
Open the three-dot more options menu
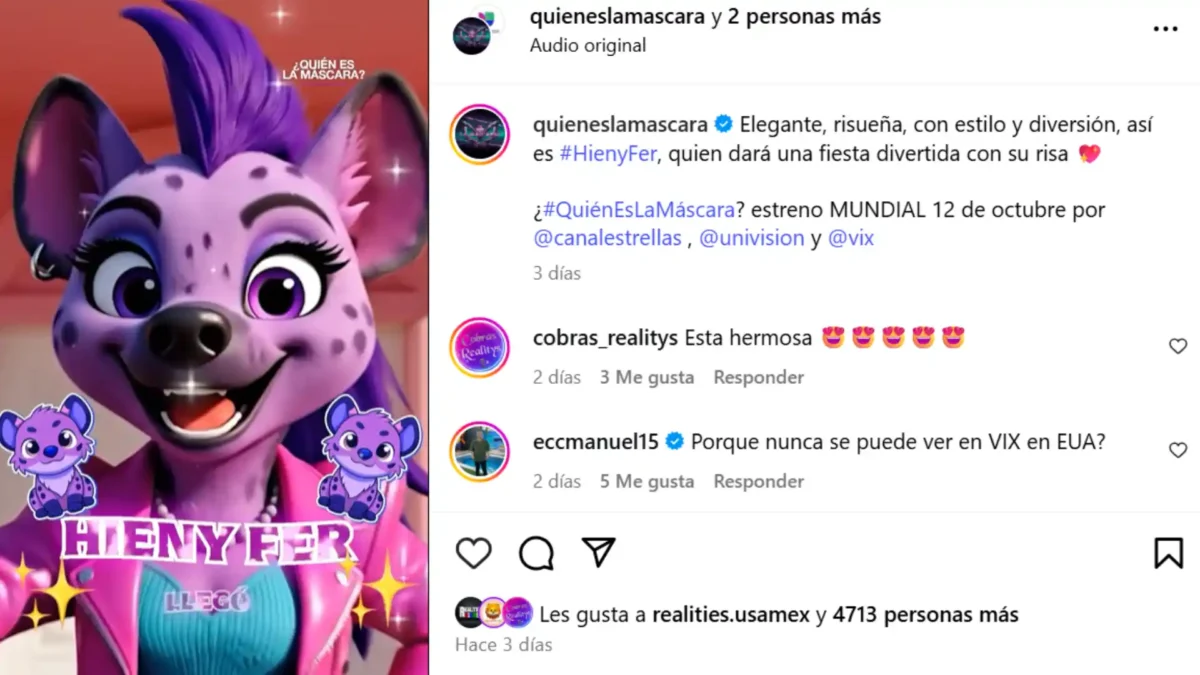coord(1165,29)
